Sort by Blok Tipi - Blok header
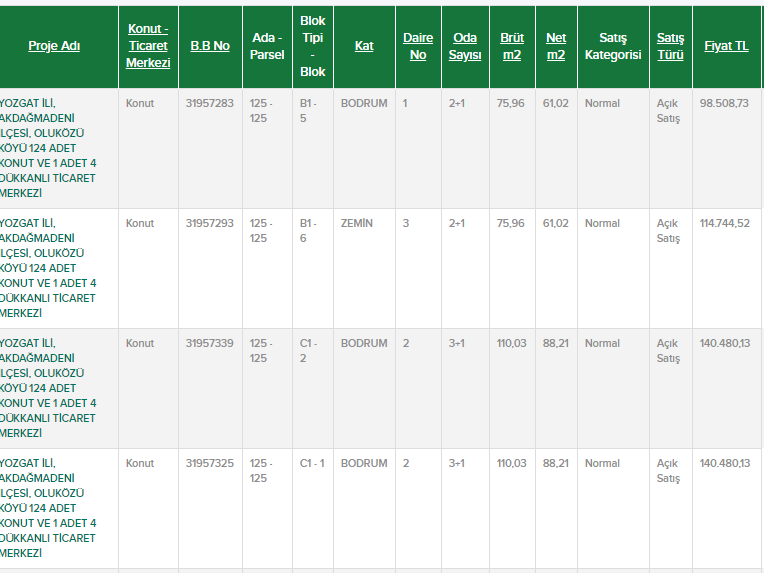Image resolution: width=764 pixels, height=573 pixels. click(313, 46)
